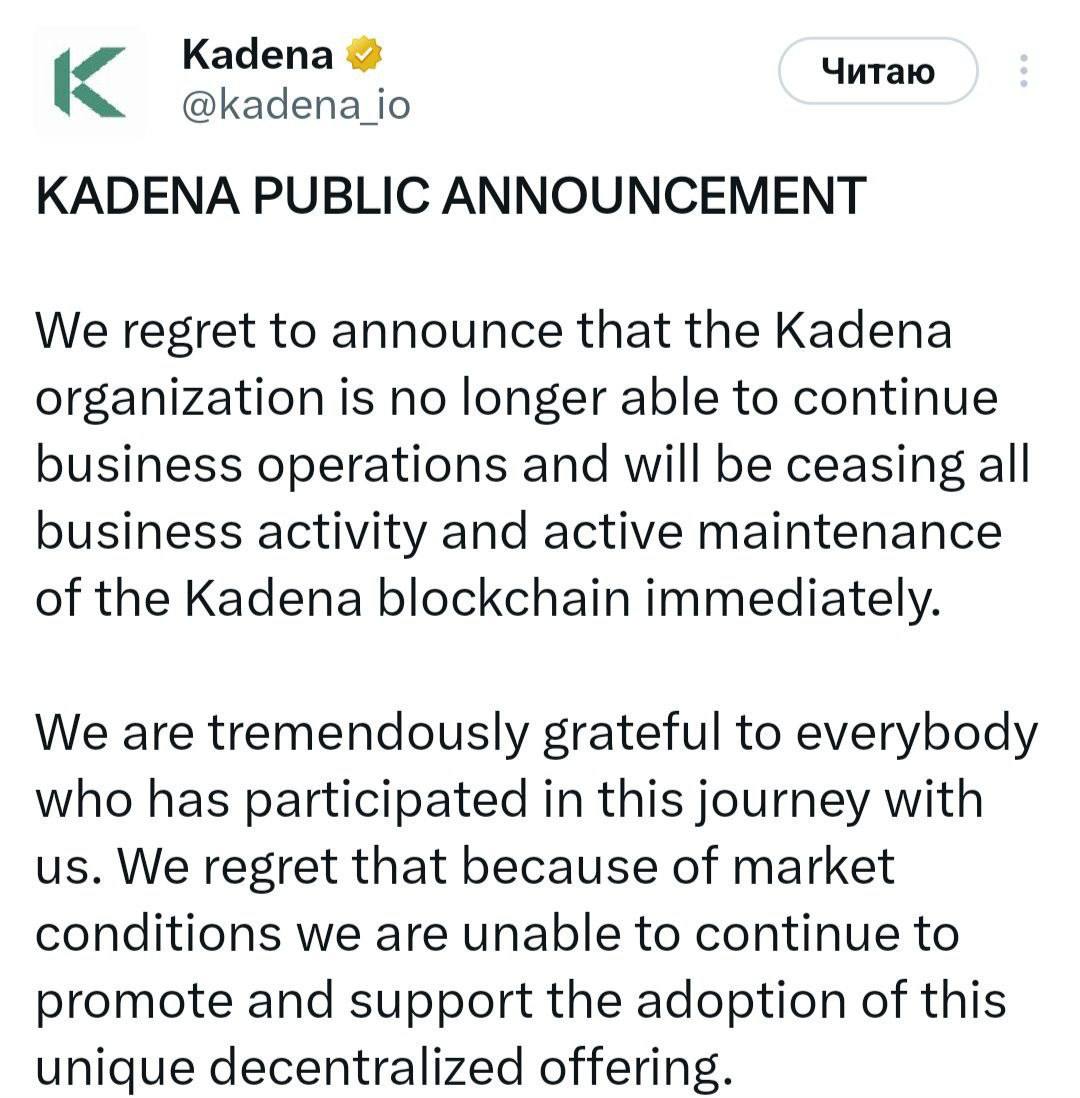
Task: Click the @kadena_io handle
Action: click(296, 103)
